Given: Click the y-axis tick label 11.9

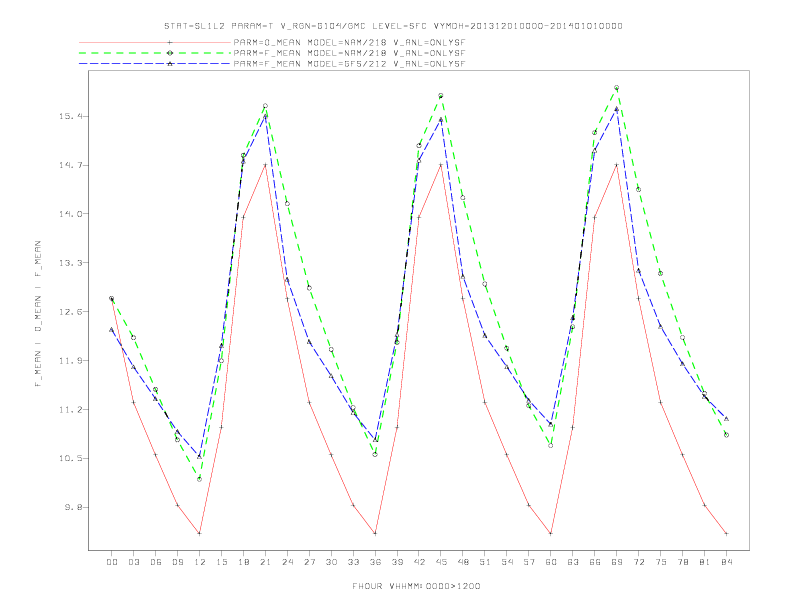Looking at the screenshot, I should [x=71, y=361].
